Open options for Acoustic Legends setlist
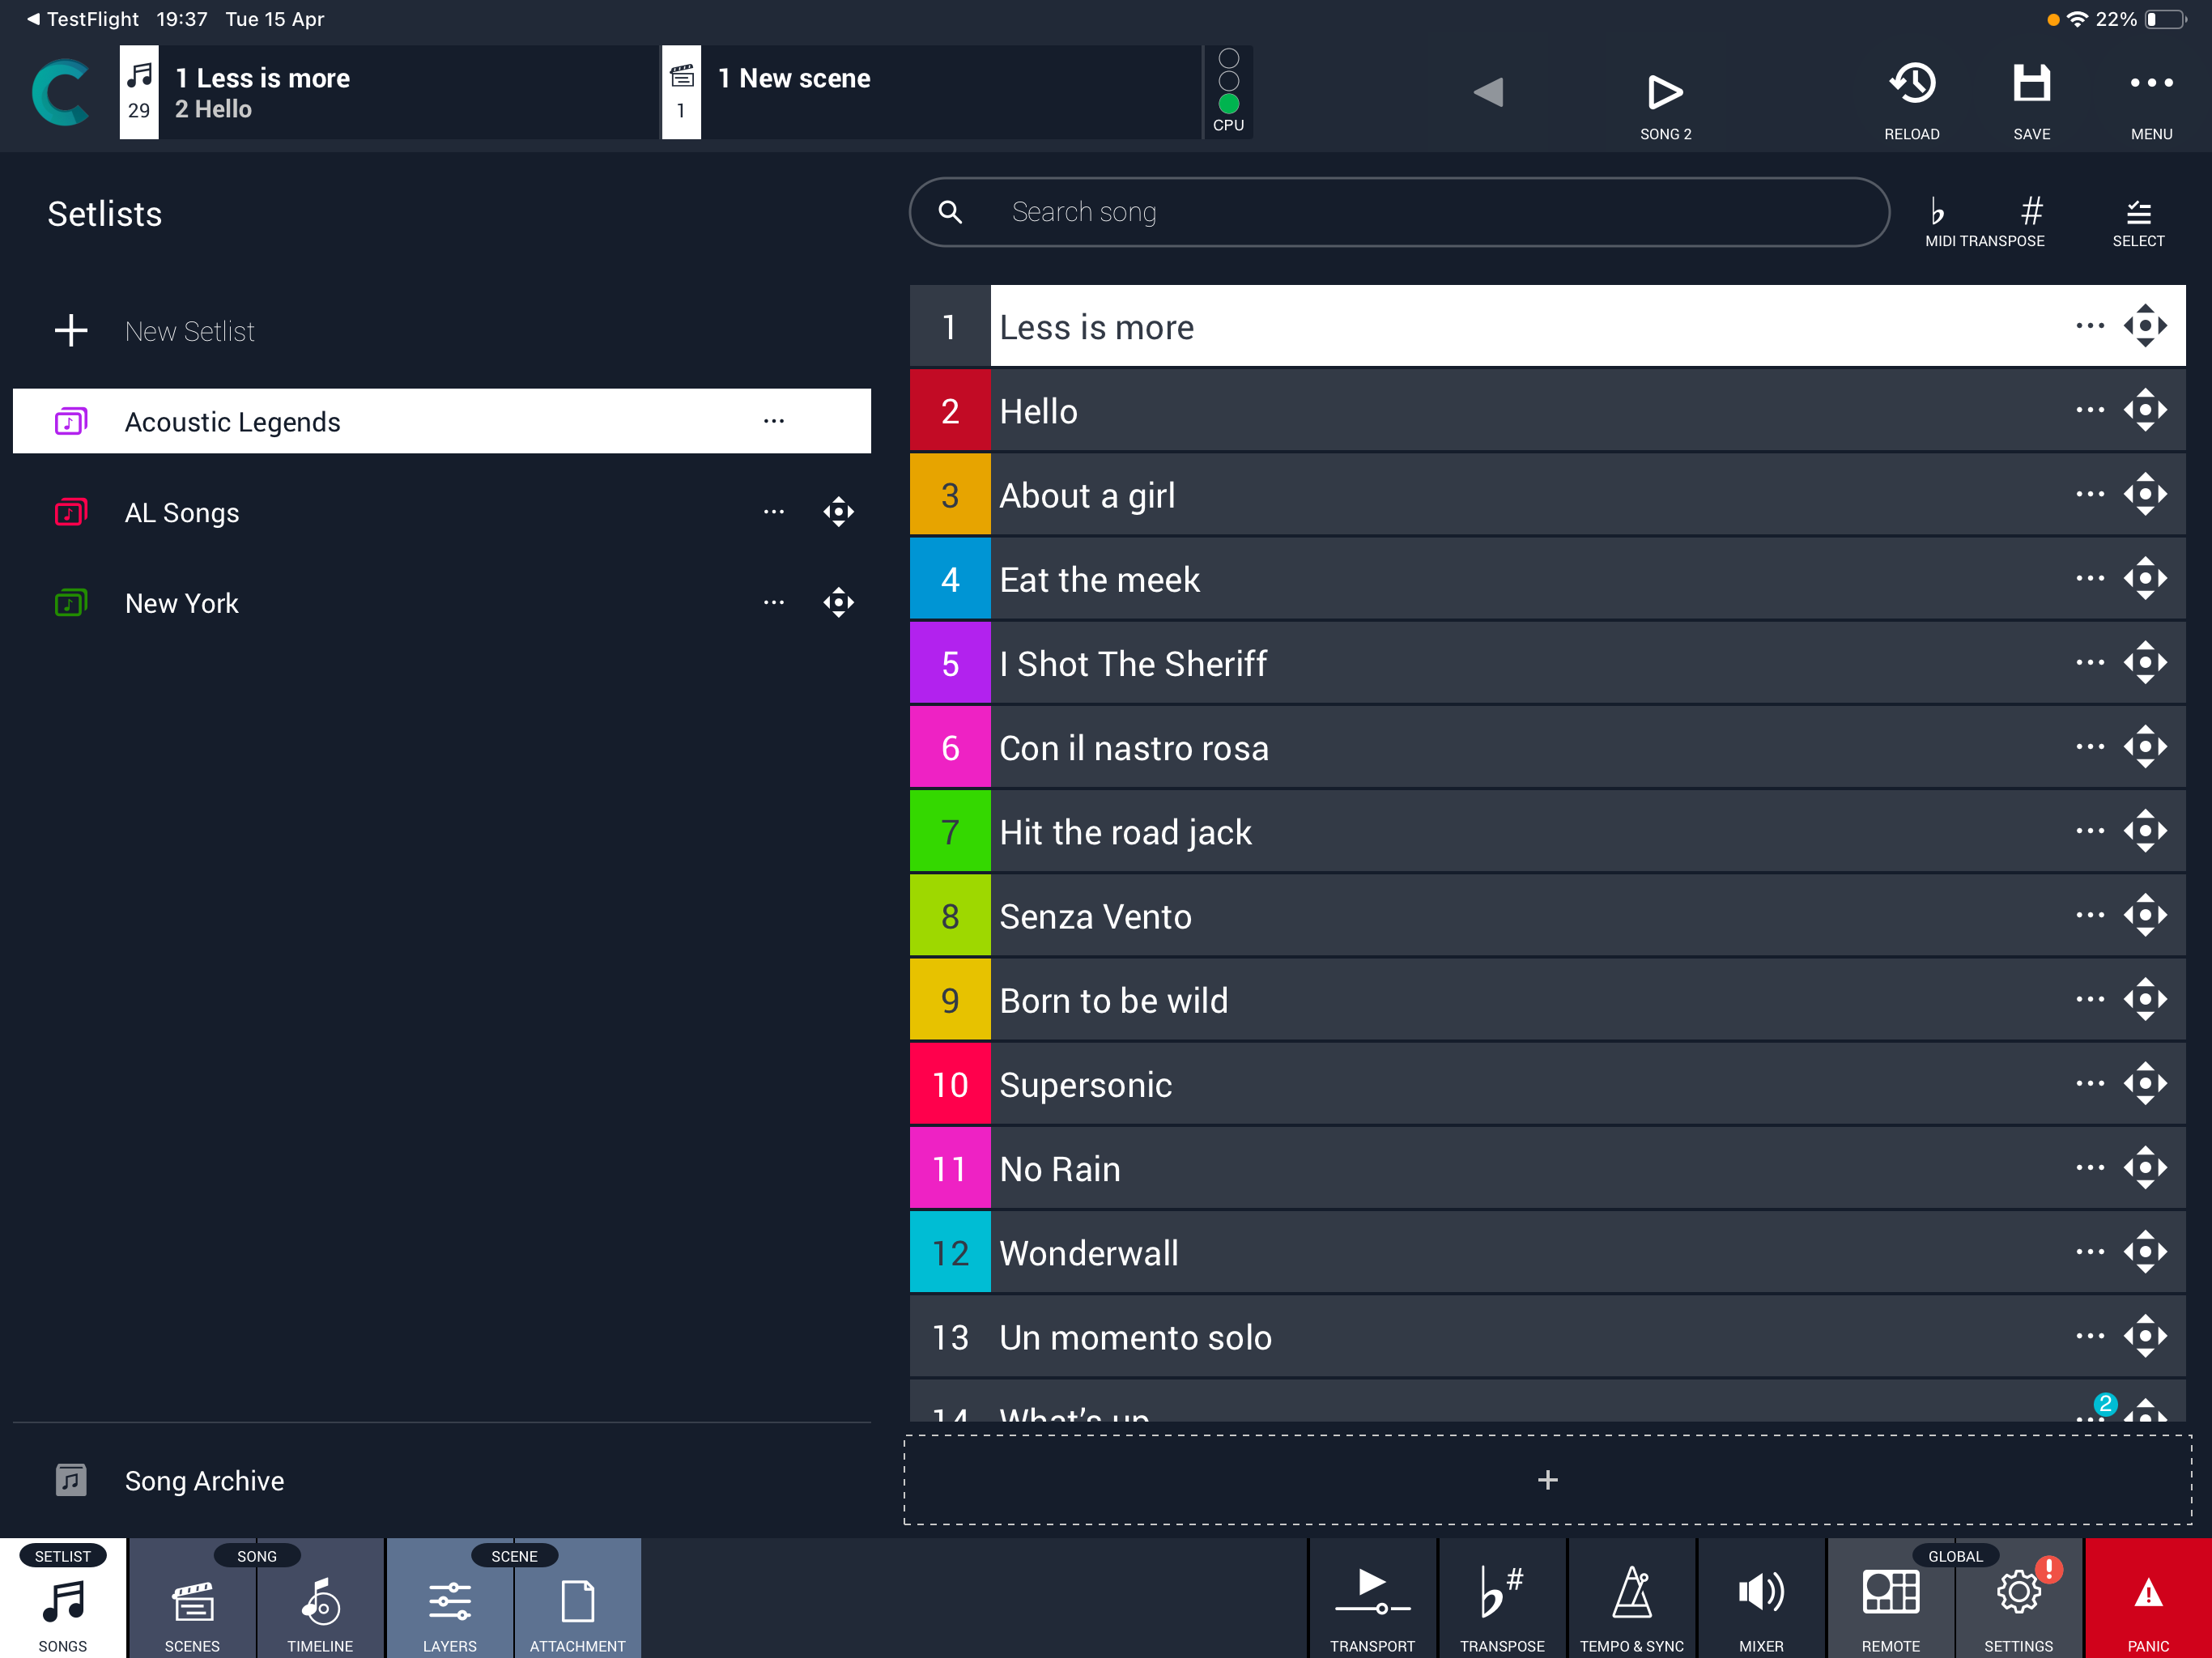This screenshot has height=1658, width=2212. (x=773, y=421)
